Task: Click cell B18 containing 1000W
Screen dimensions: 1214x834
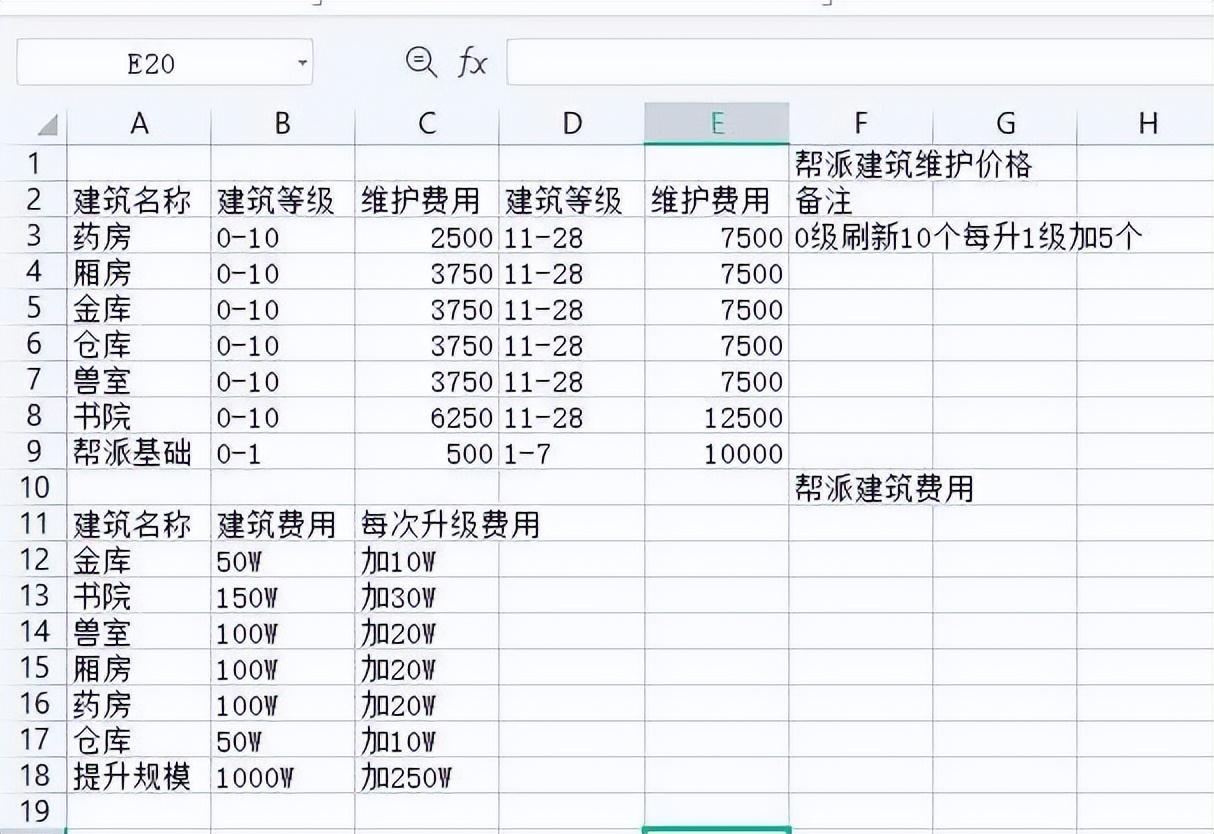Action: click(x=282, y=777)
